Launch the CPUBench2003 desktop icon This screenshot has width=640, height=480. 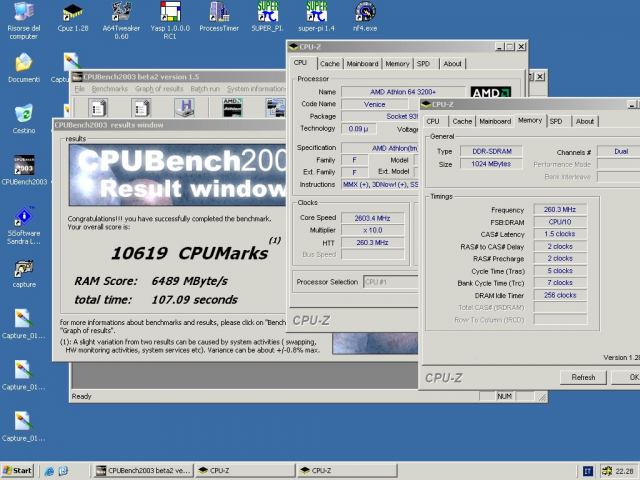click(24, 170)
